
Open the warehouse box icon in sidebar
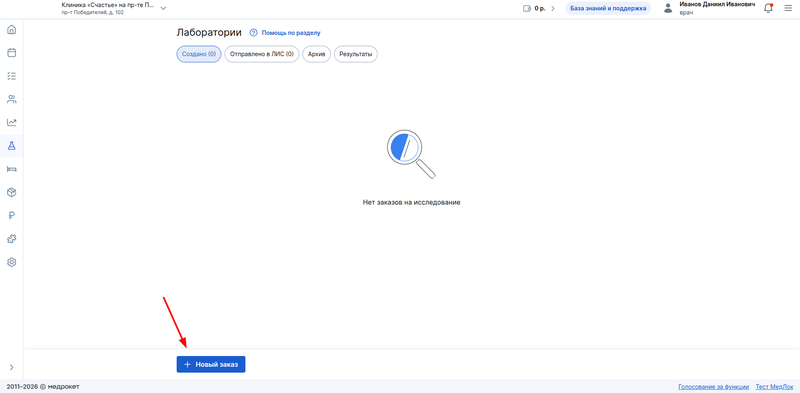pyautogui.click(x=11, y=192)
